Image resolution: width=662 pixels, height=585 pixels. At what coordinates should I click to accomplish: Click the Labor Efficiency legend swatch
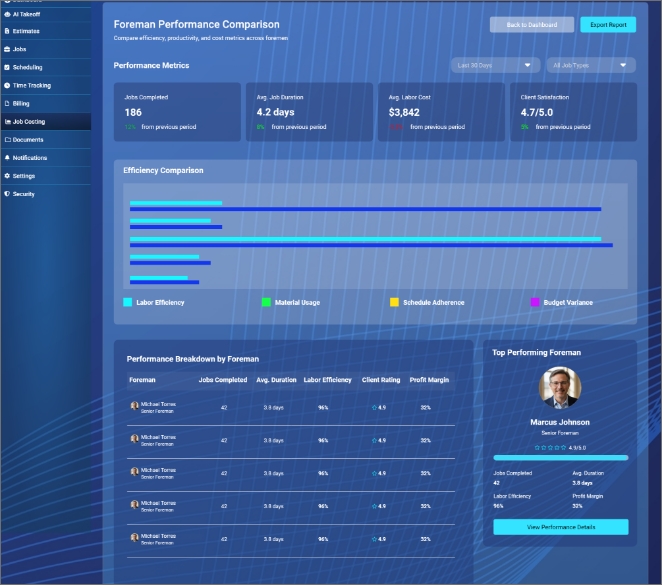128,302
